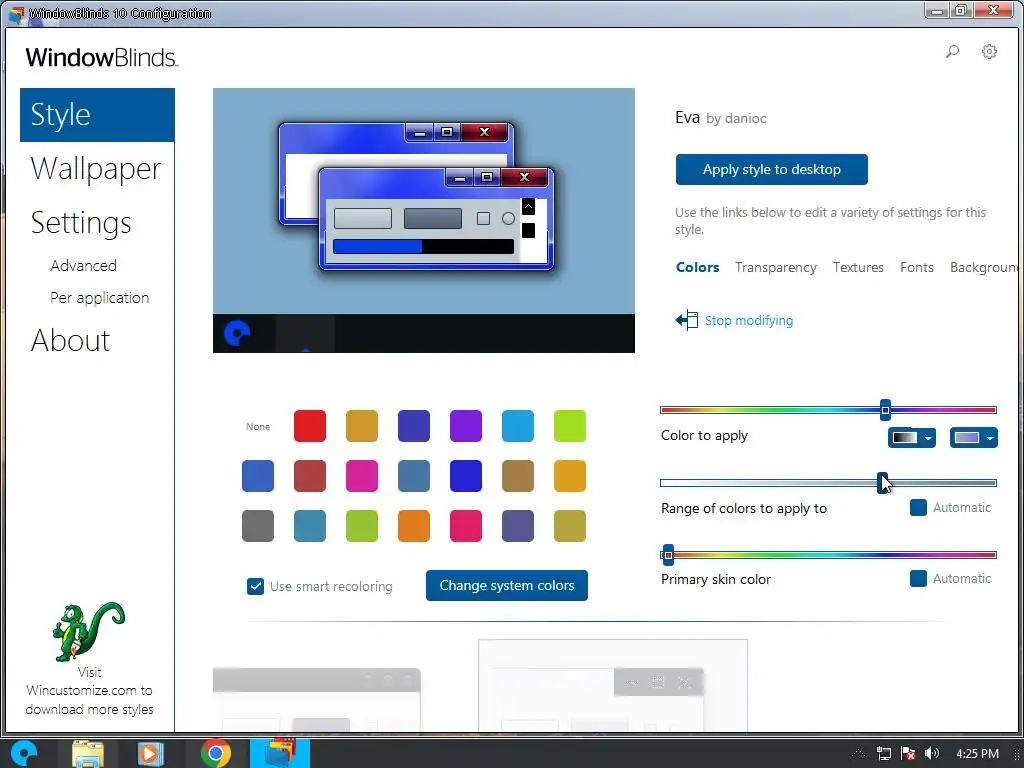Select the hot pink swatch in bottom row

point(466,526)
